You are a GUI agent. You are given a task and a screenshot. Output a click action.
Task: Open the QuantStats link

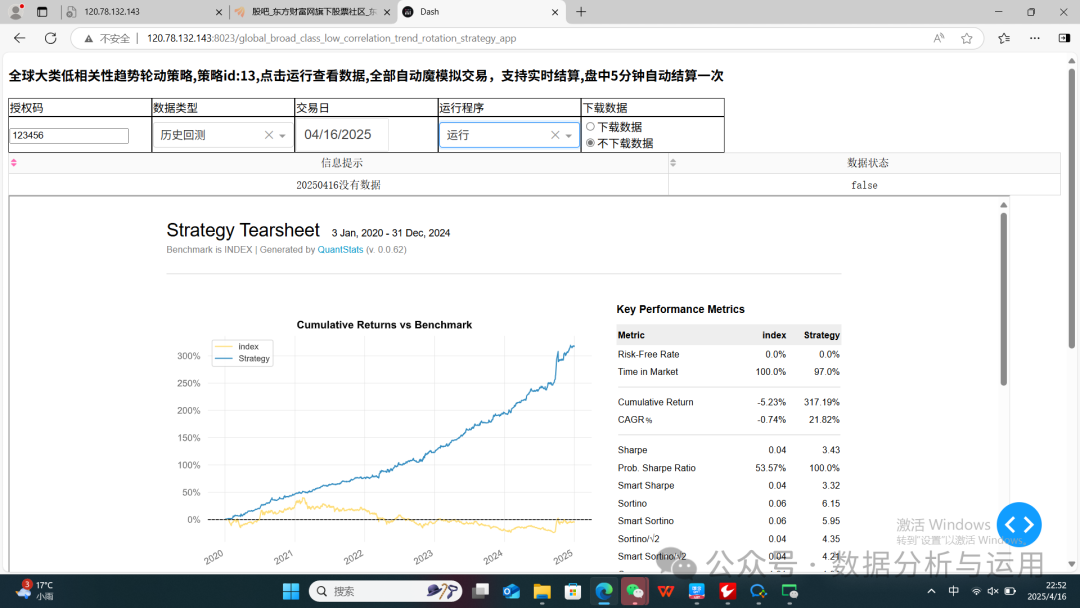(340, 249)
